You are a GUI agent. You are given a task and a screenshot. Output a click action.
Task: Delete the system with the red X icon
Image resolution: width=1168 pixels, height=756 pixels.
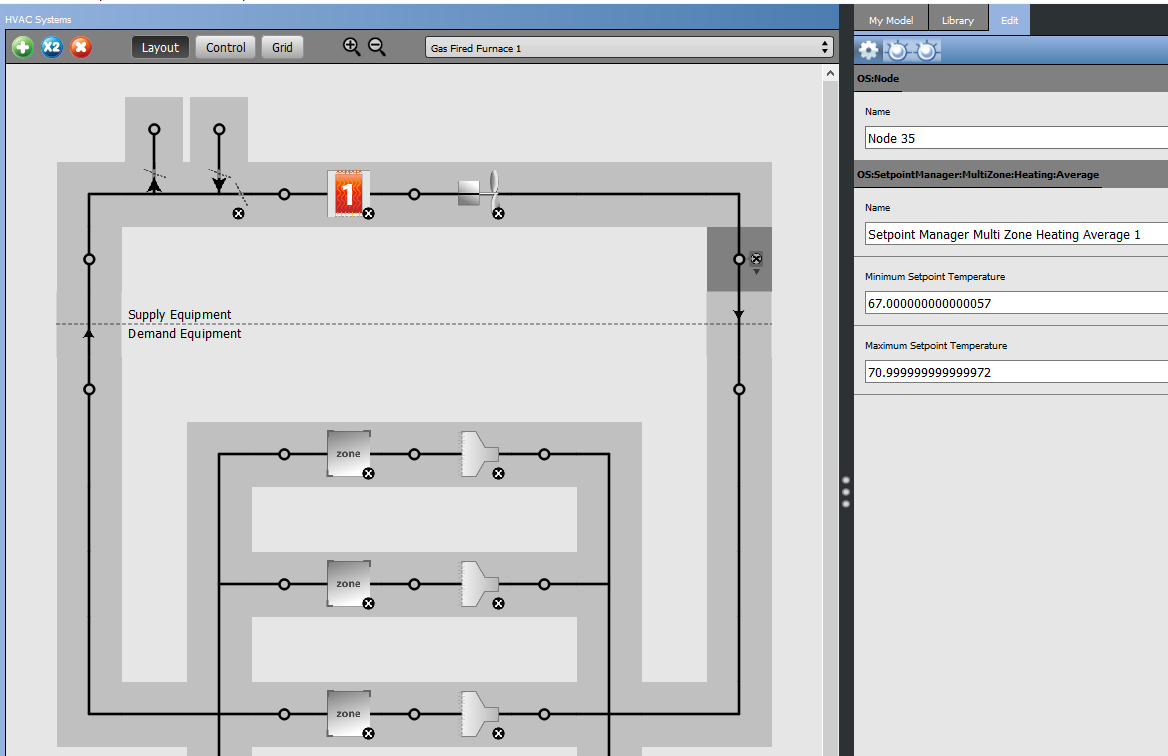pyautogui.click(x=80, y=48)
